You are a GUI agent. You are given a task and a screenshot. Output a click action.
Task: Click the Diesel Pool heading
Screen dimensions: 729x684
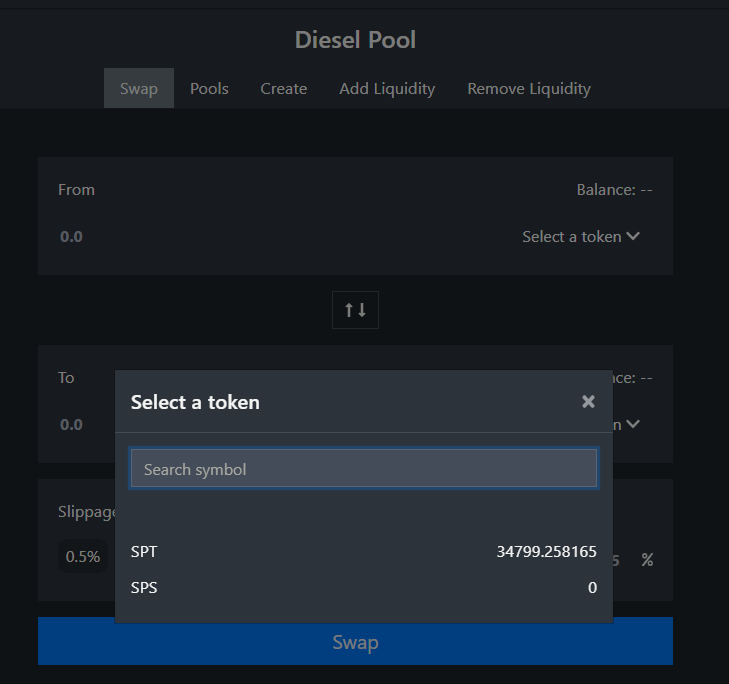(x=355, y=40)
